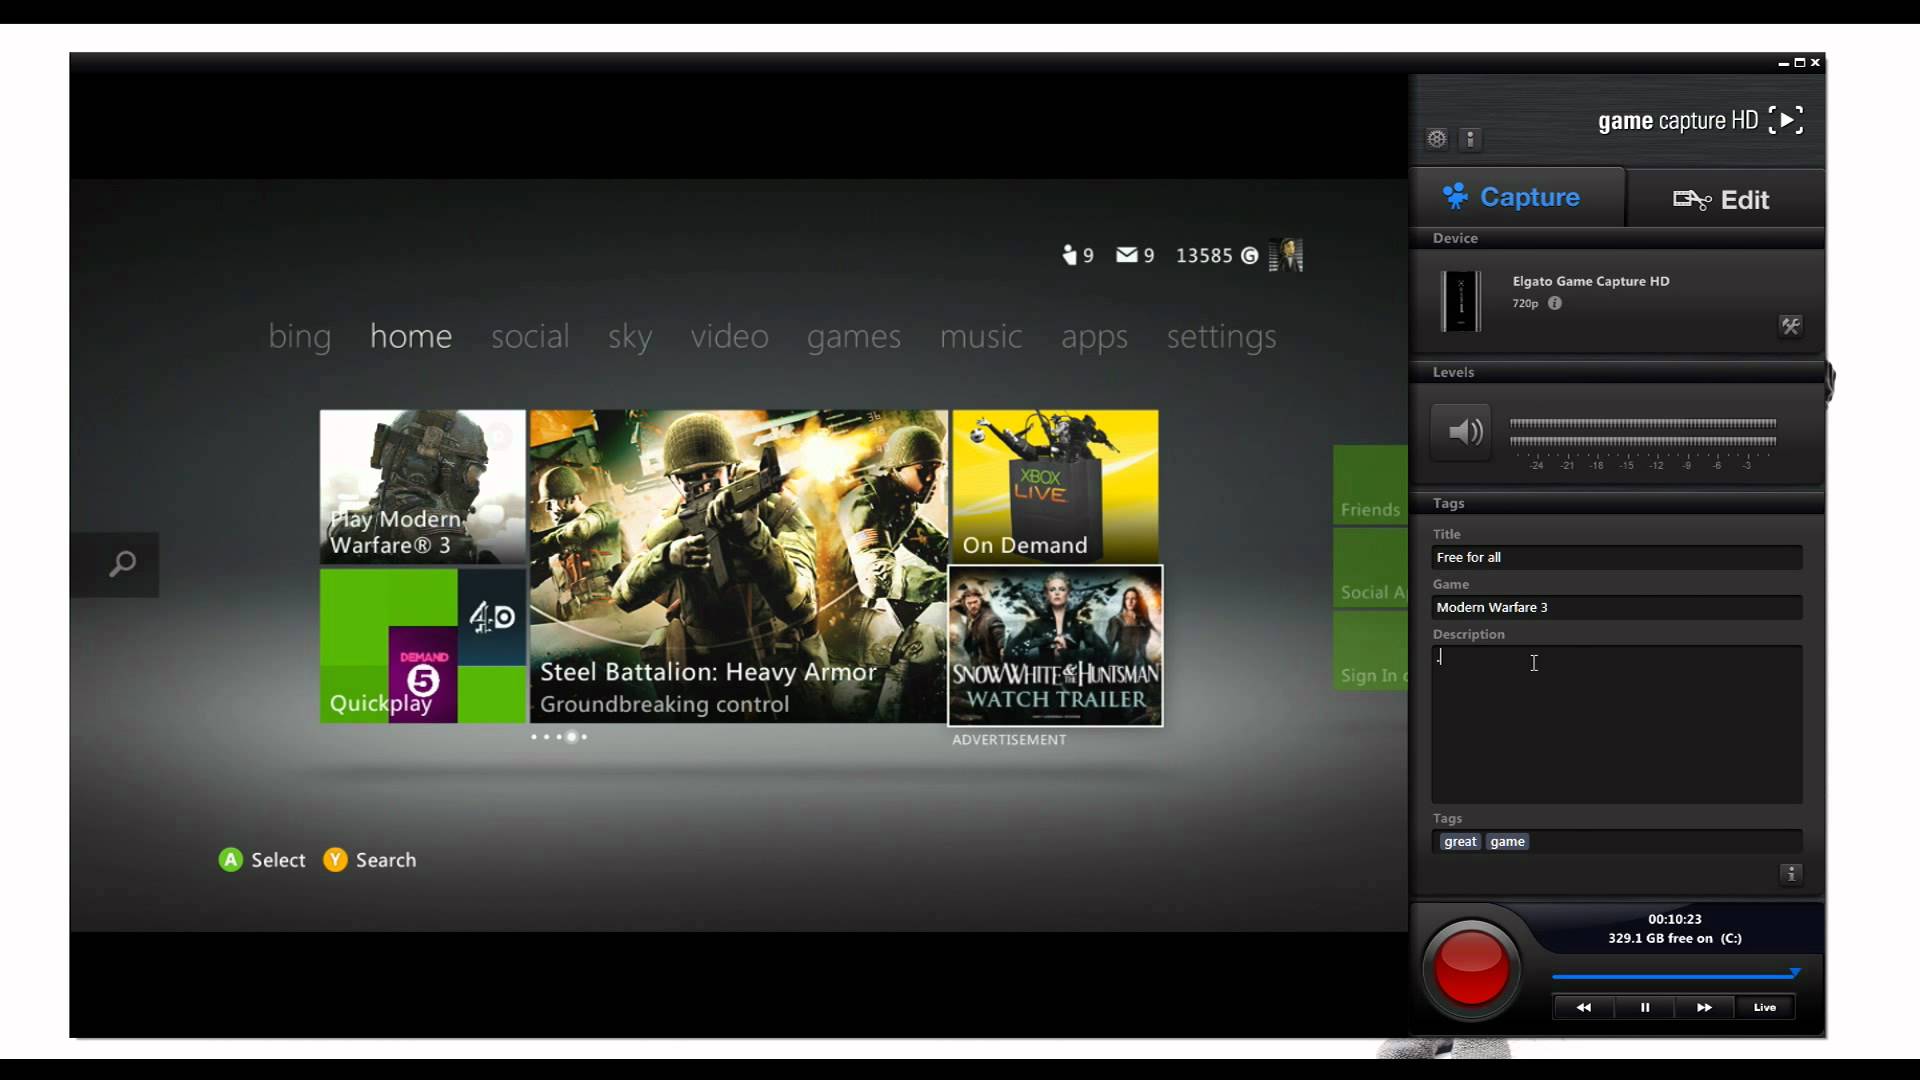Mute audio with the speaker icon
Screen dimensions: 1920x1080
(x=1461, y=432)
